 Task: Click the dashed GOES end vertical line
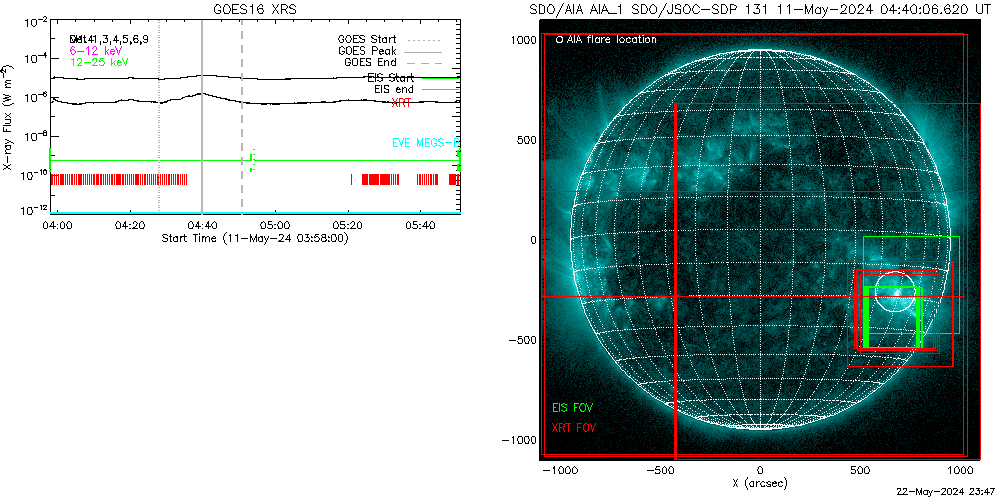coord(242,117)
